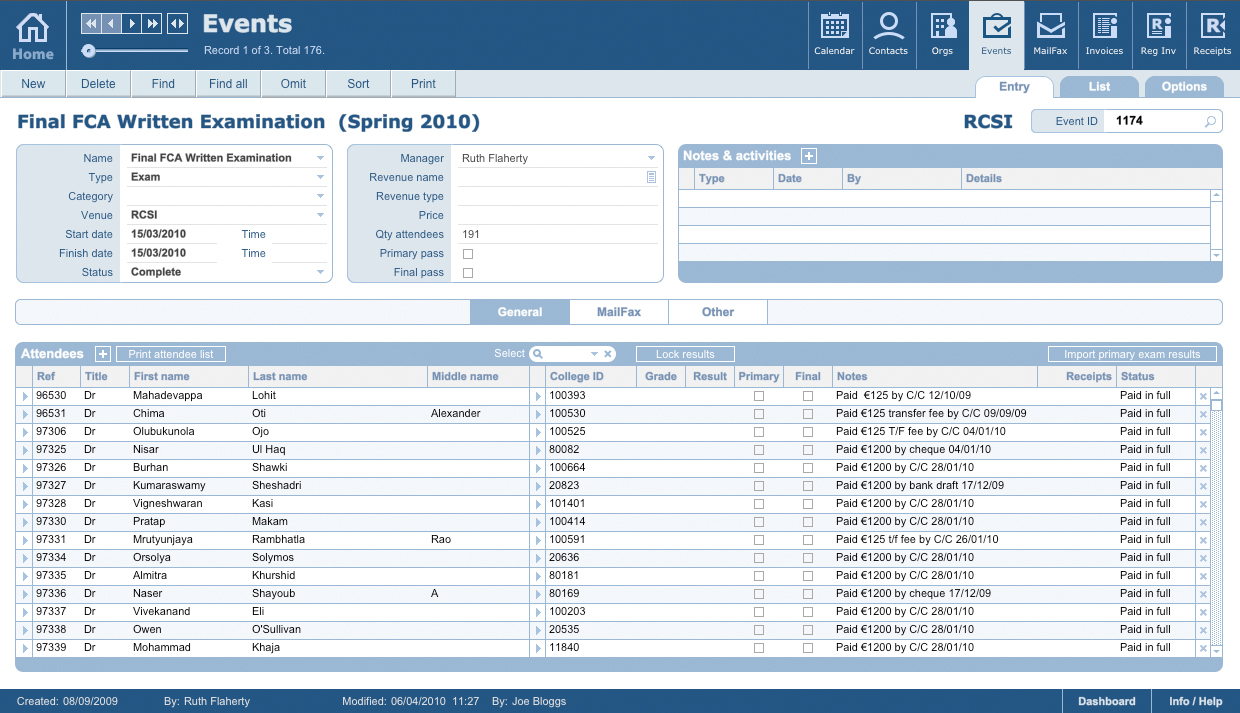Clear the attendee Select search box
The width and height of the screenshot is (1240, 713).
(607, 354)
